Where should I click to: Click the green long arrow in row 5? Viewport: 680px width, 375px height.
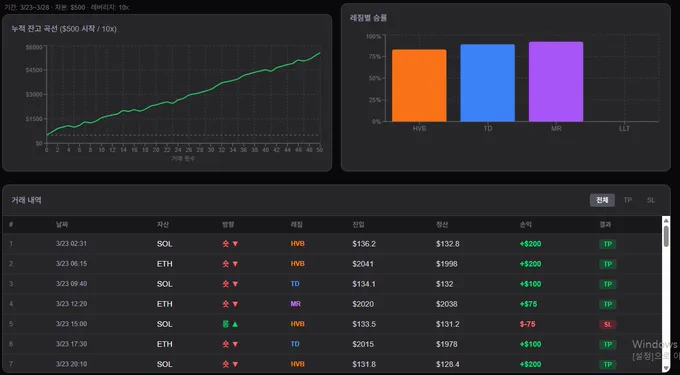235,324
